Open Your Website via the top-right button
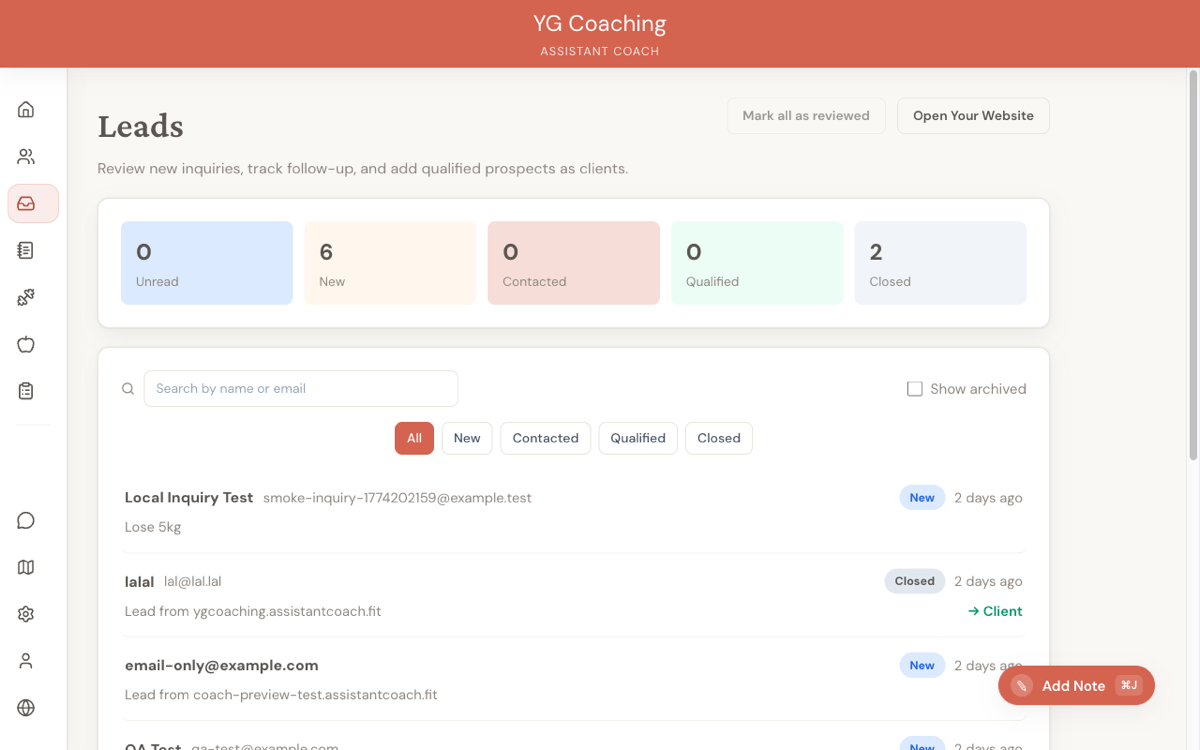1200x750 pixels. point(973,115)
